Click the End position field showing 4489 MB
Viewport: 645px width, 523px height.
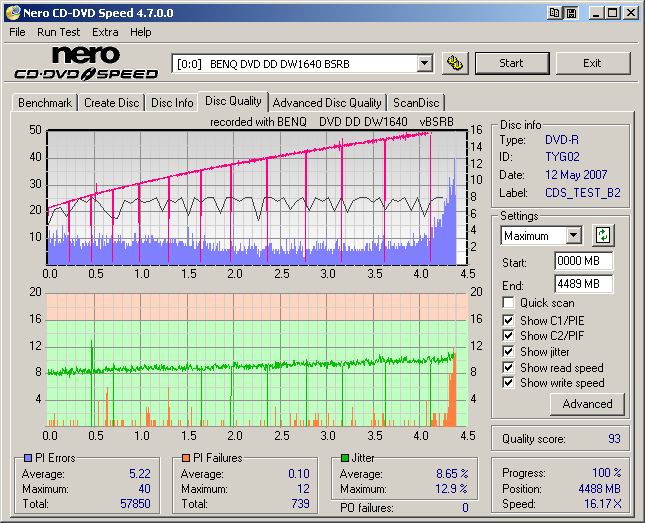click(583, 284)
